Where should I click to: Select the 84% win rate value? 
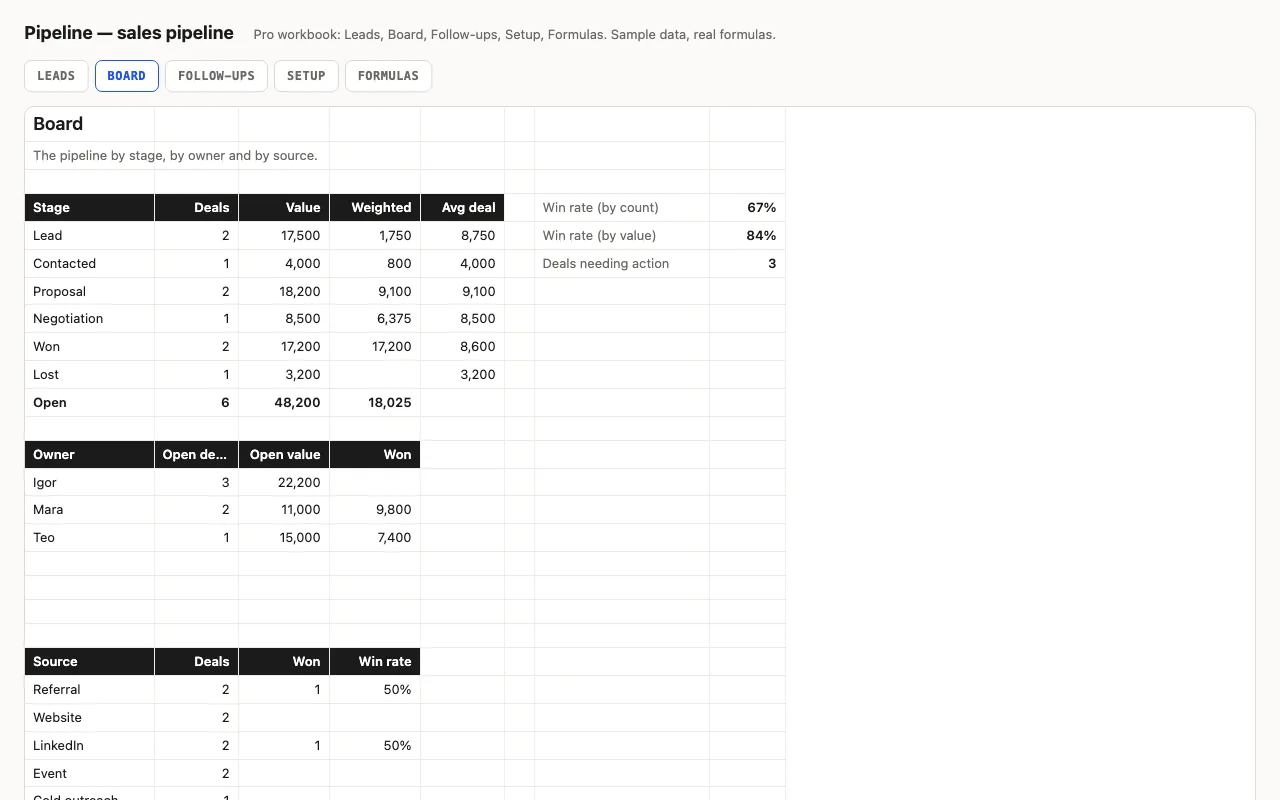click(747, 236)
